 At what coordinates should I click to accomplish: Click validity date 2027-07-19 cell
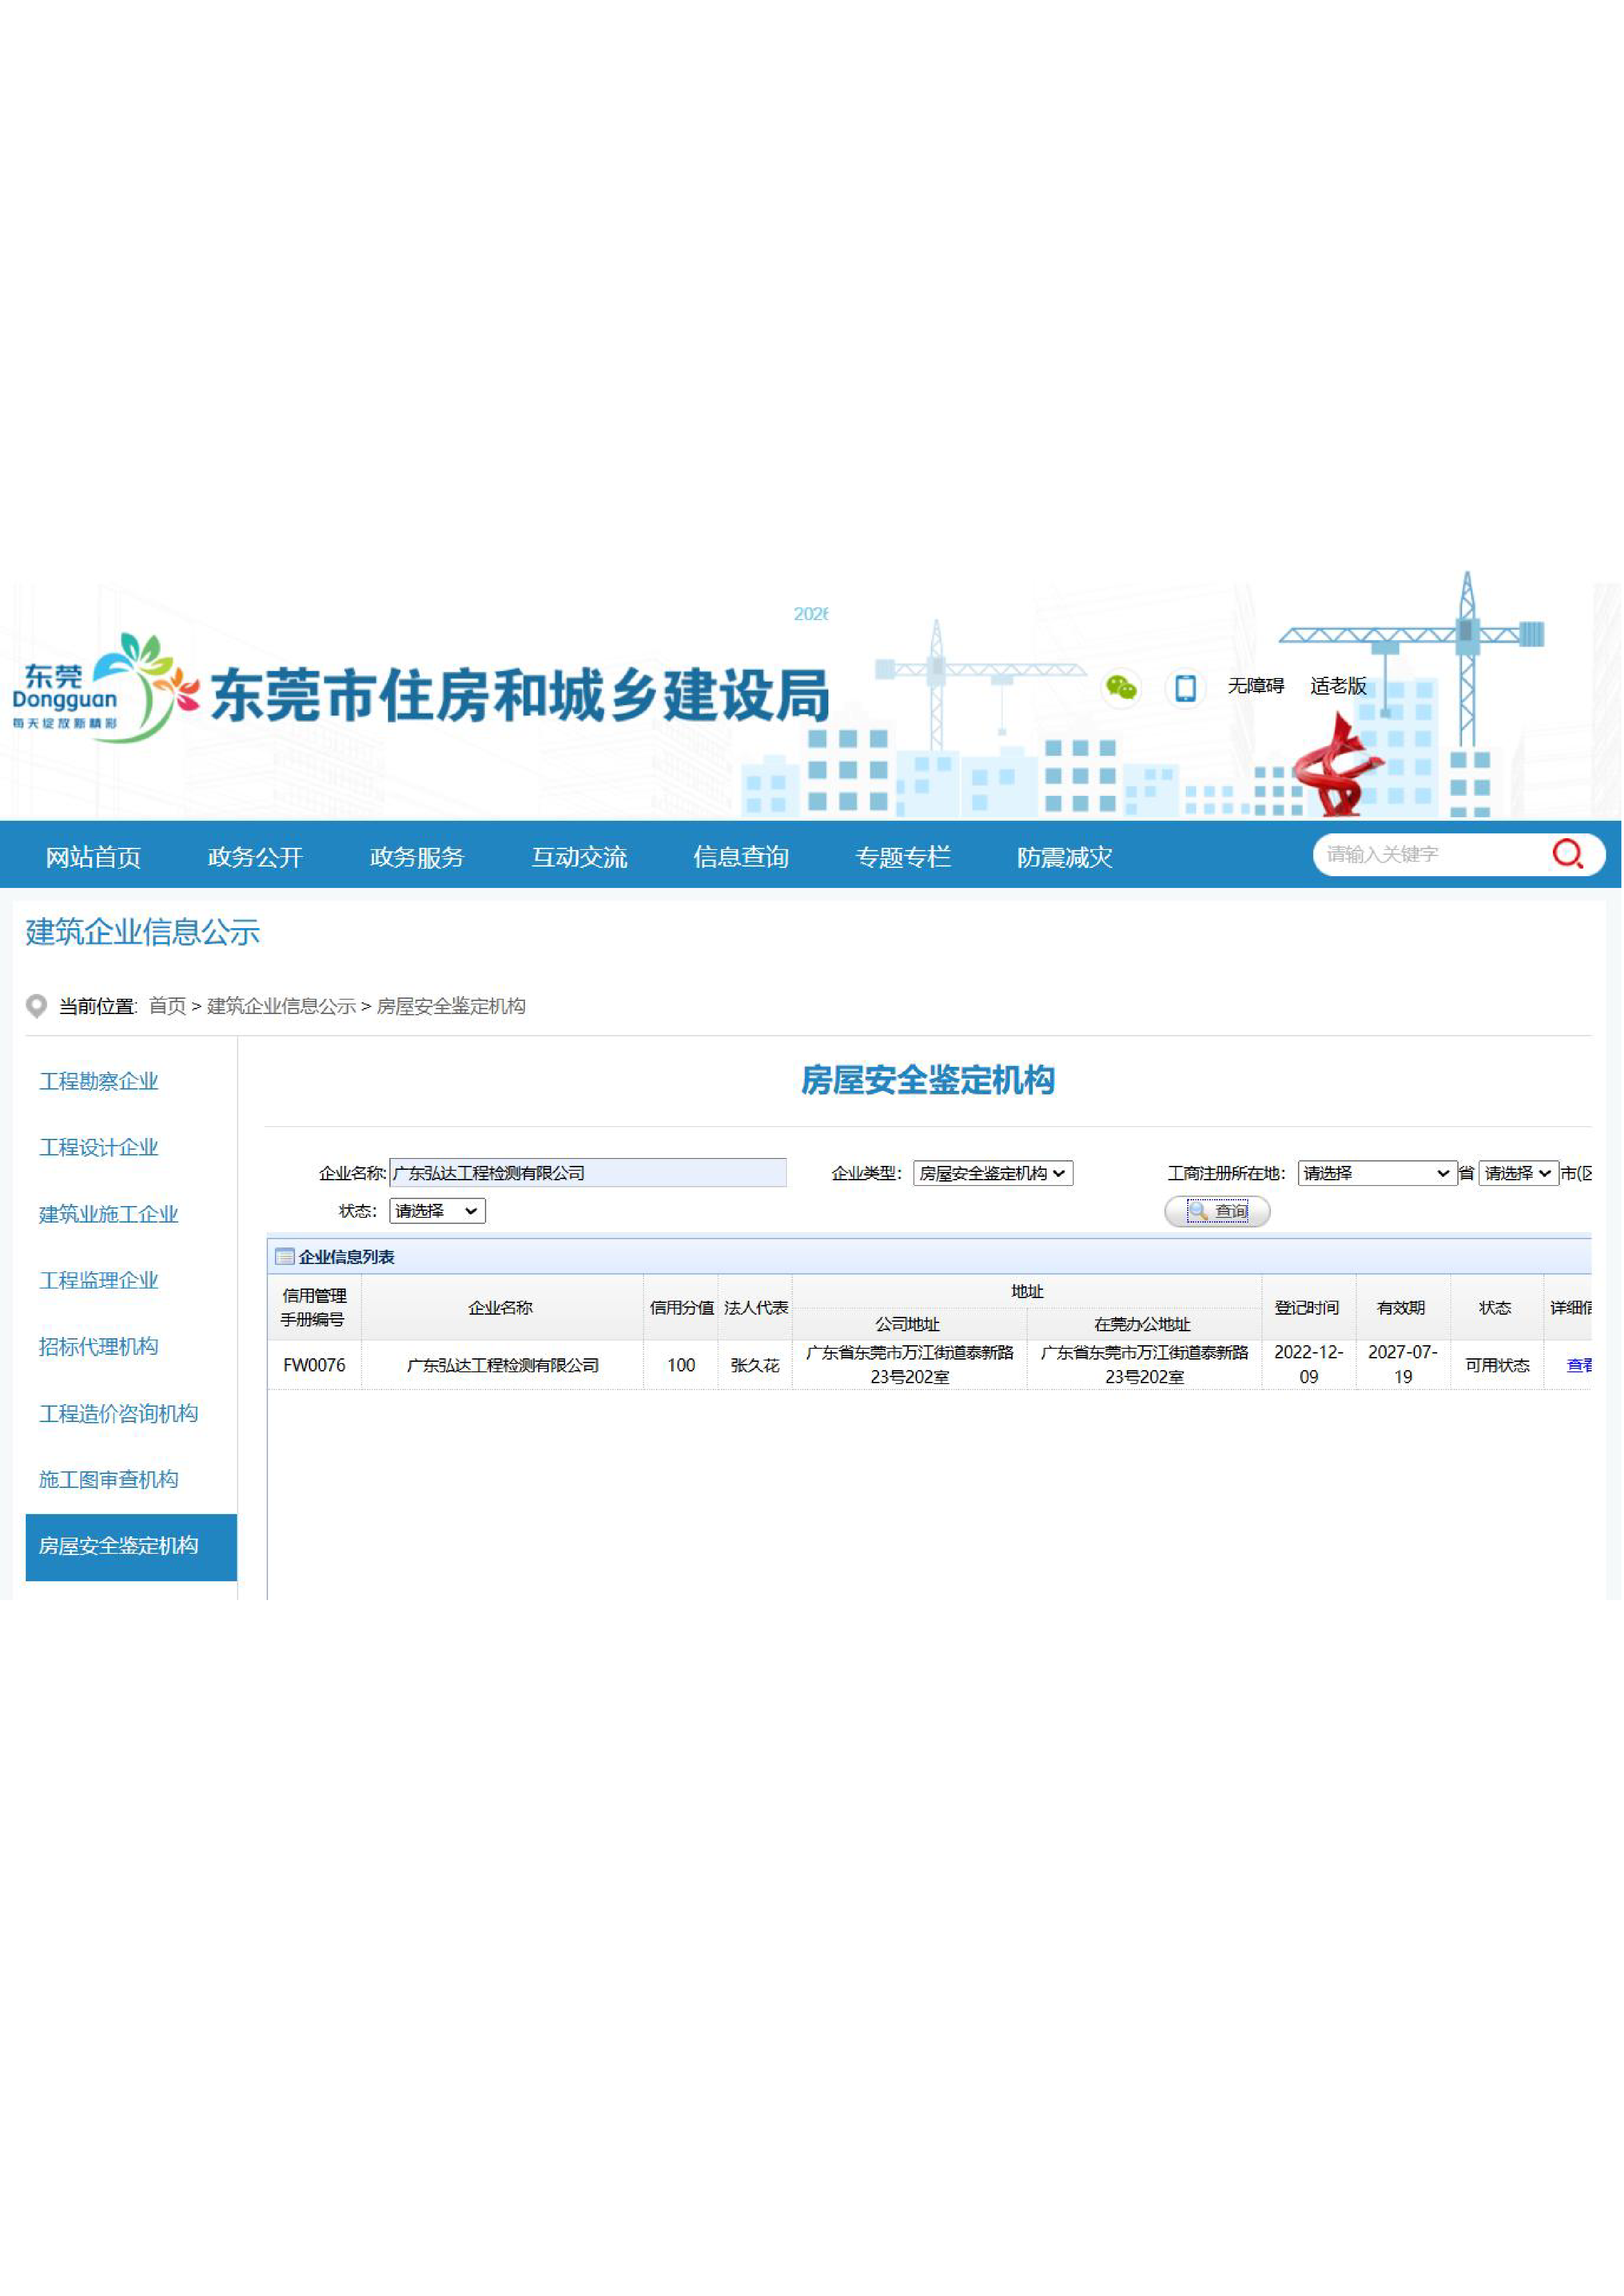coord(1403,1365)
